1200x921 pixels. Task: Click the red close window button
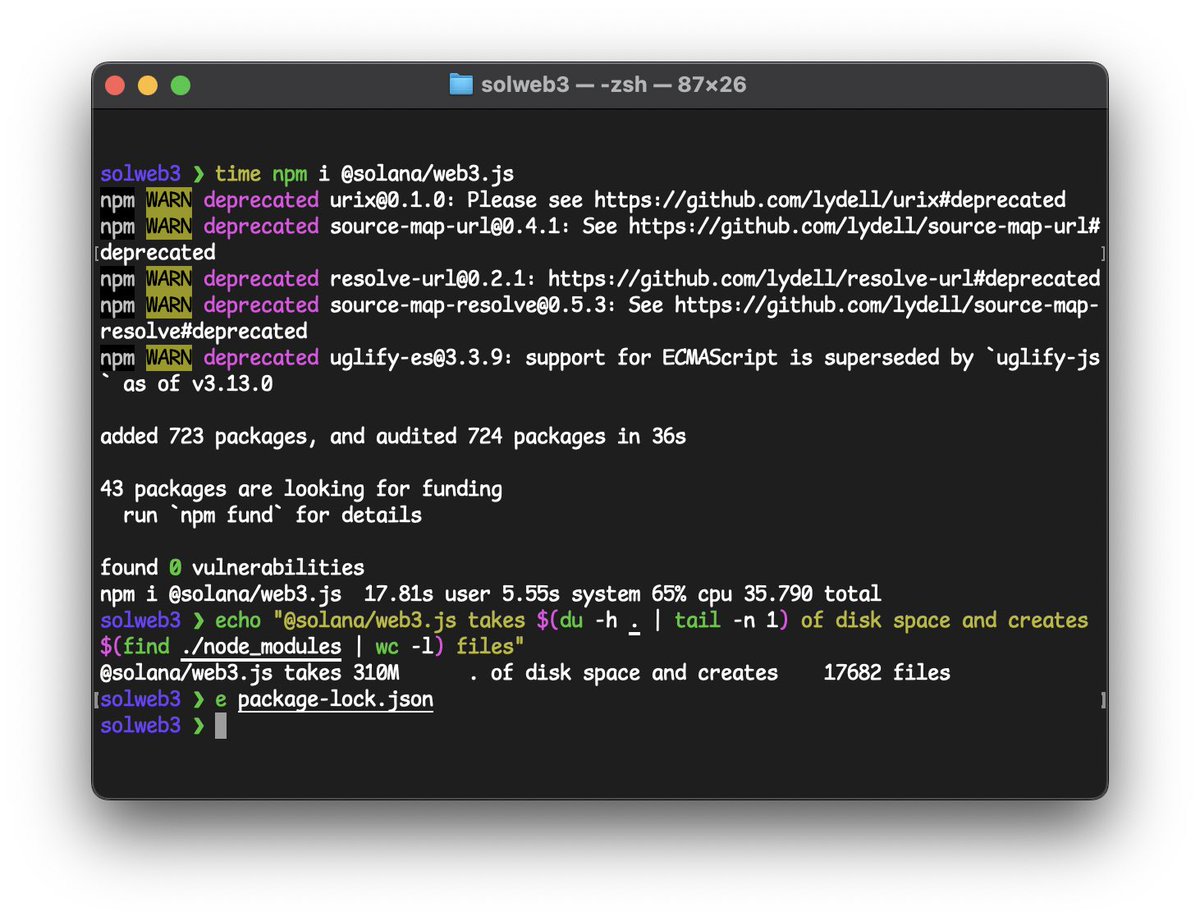(x=115, y=85)
